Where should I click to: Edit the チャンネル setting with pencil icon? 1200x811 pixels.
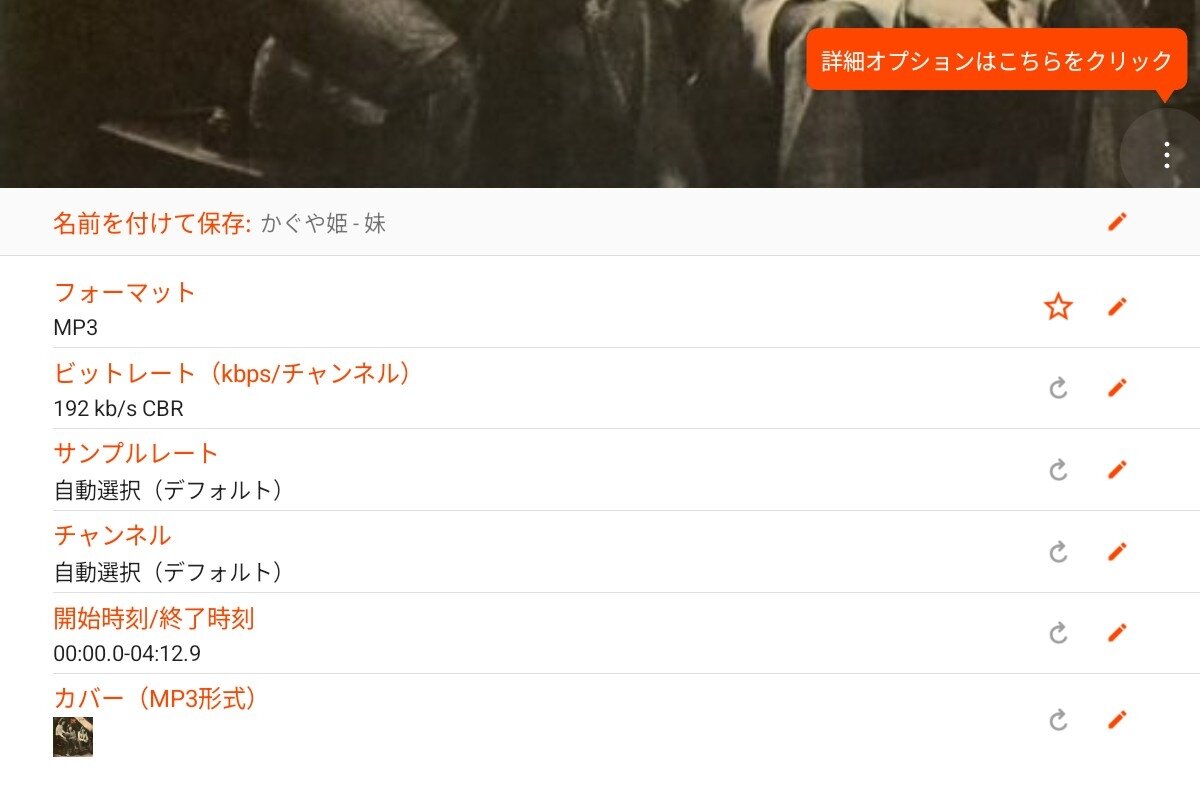point(1117,551)
